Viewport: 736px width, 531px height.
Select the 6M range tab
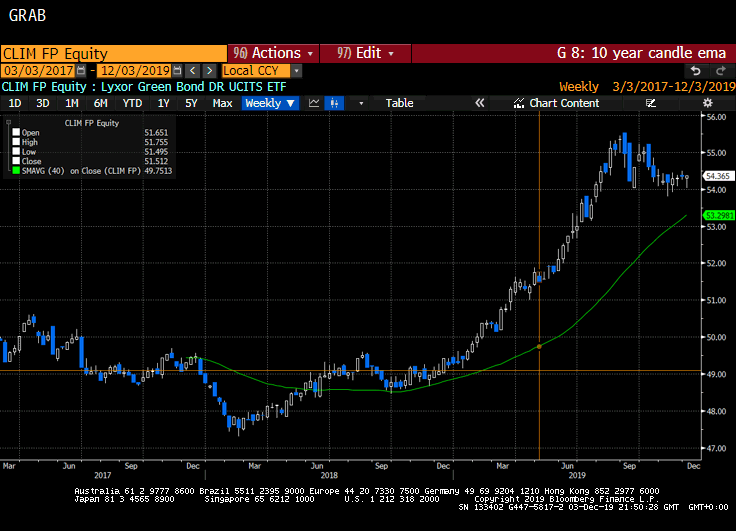[100, 103]
